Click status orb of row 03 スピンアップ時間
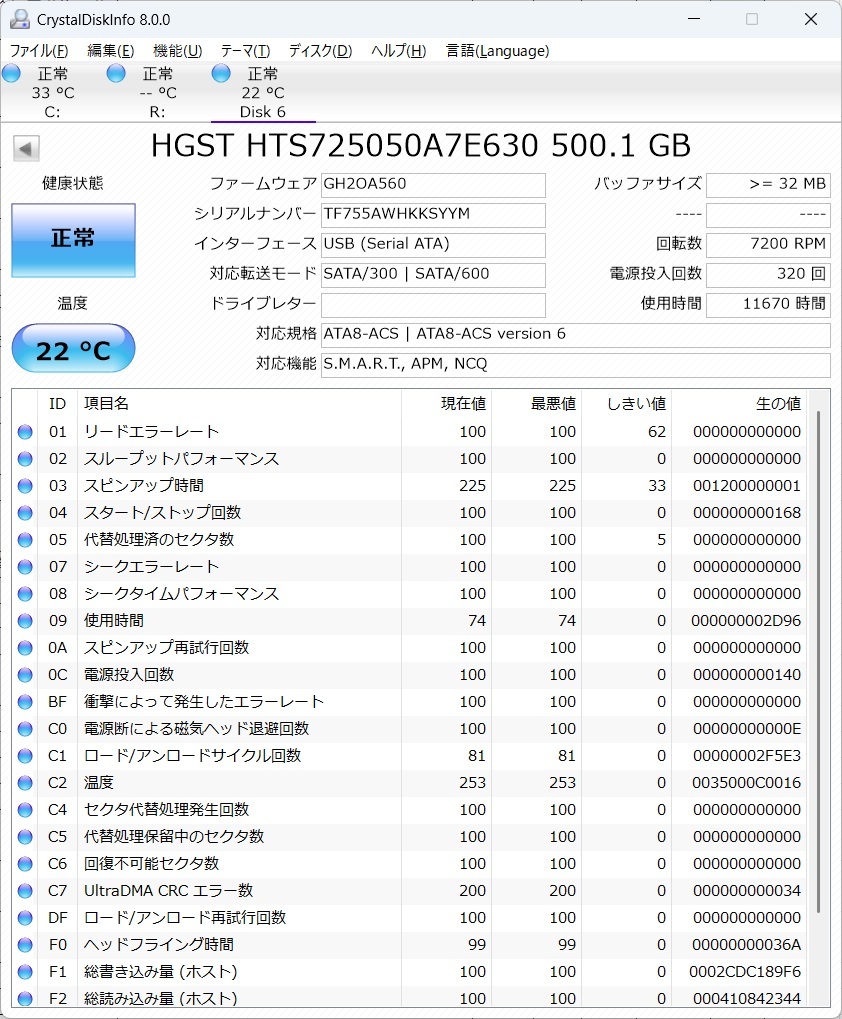The image size is (842, 1019). (x=25, y=486)
